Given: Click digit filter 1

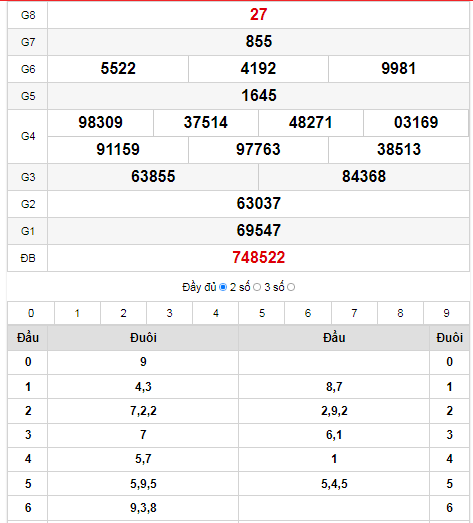Looking at the screenshot, I should pos(77,313).
